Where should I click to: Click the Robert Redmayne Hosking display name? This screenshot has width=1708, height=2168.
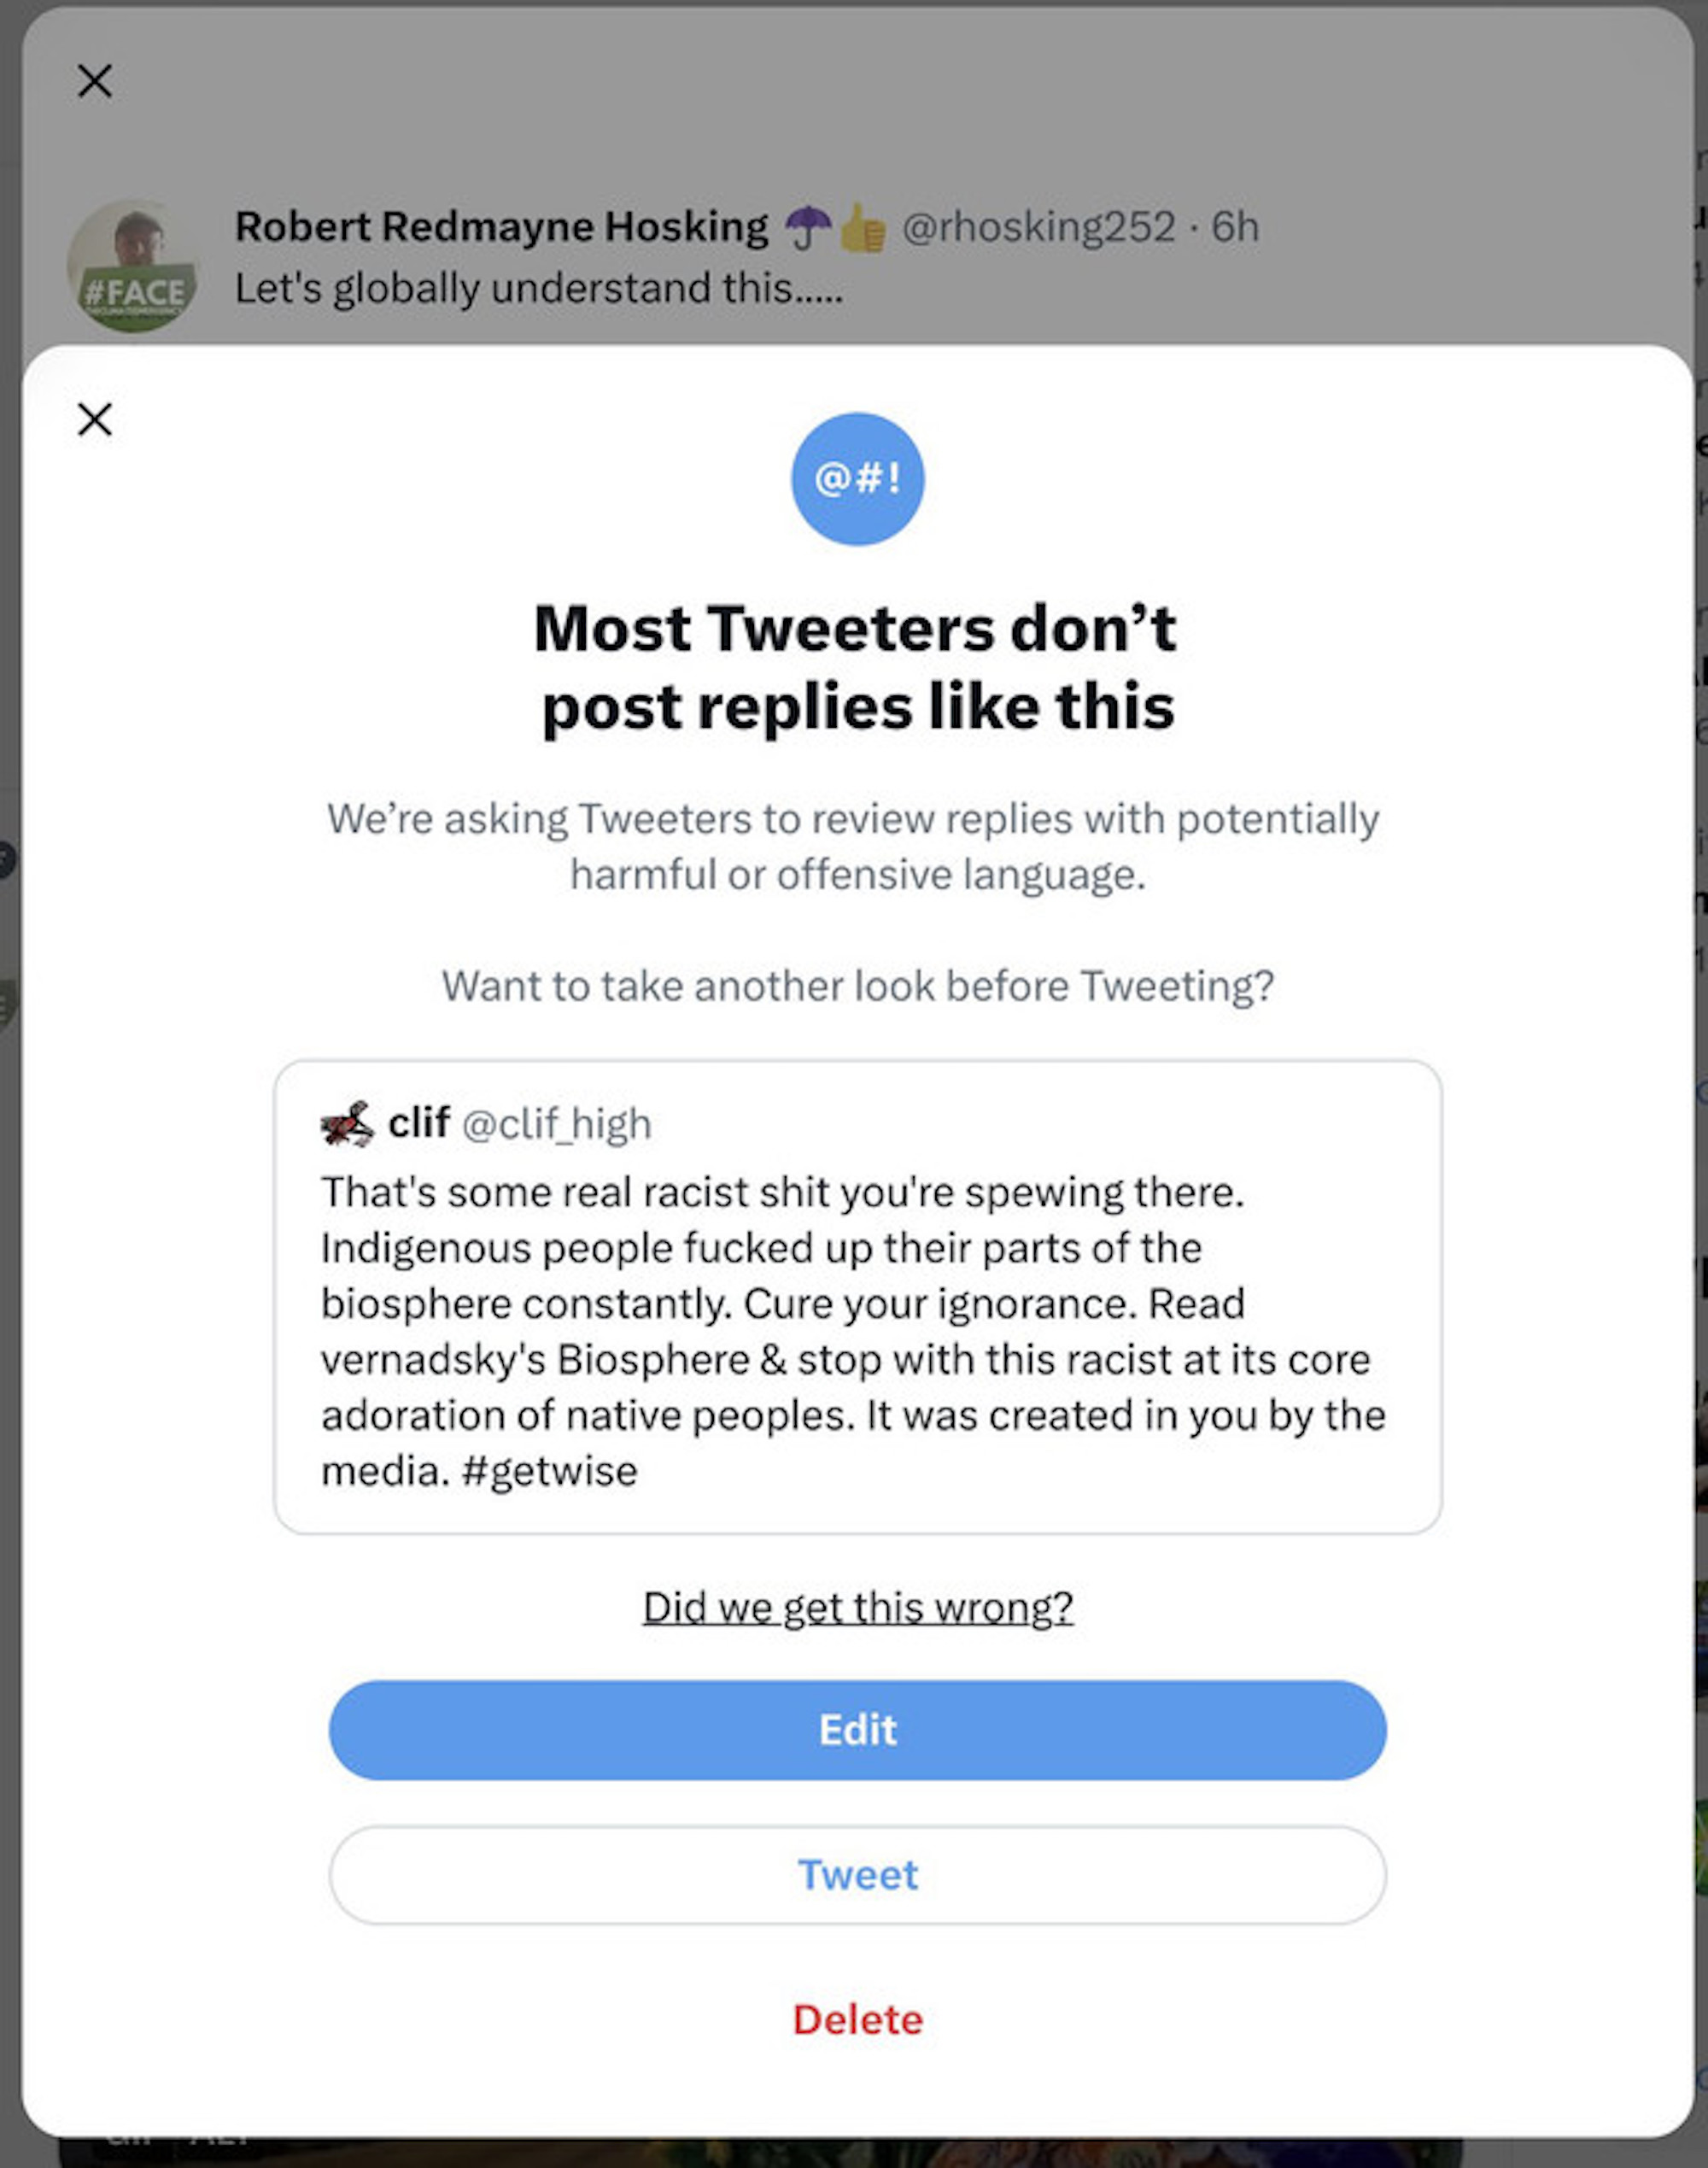click(x=501, y=227)
